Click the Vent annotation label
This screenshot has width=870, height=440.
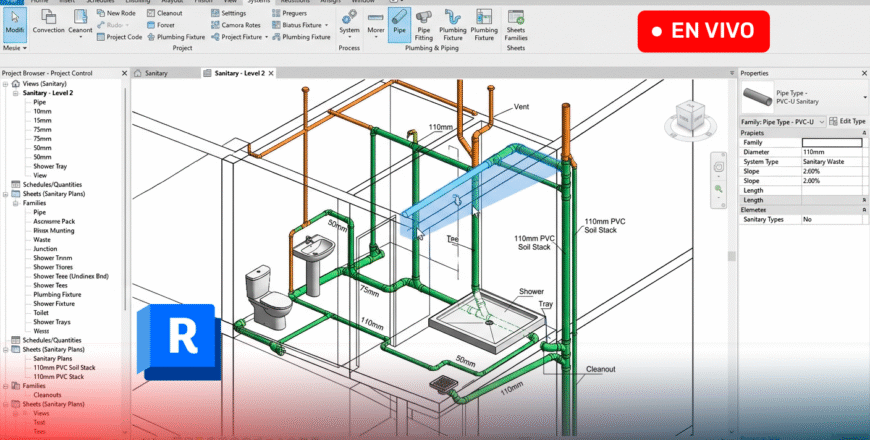point(522,107)
